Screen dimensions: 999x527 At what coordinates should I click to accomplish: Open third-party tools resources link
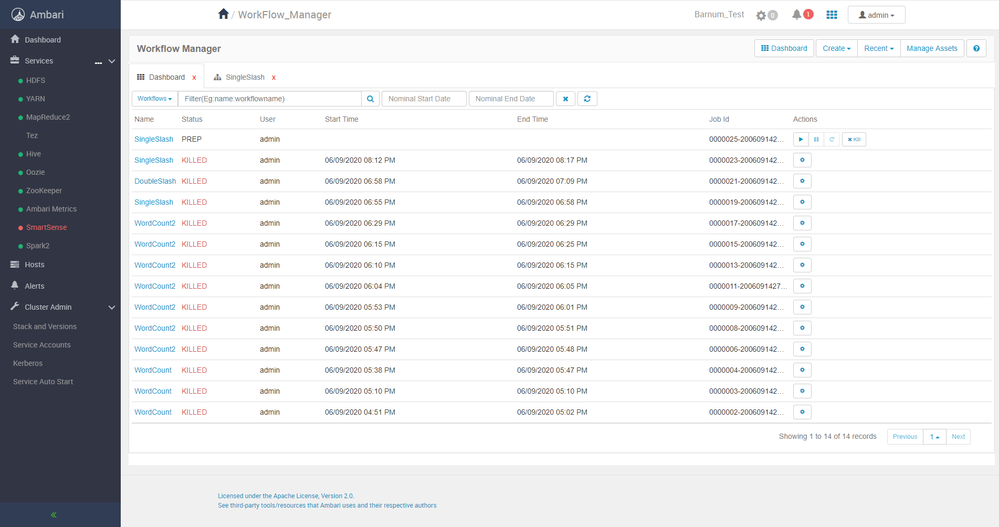pyautogui.click(x=327, y=506)
